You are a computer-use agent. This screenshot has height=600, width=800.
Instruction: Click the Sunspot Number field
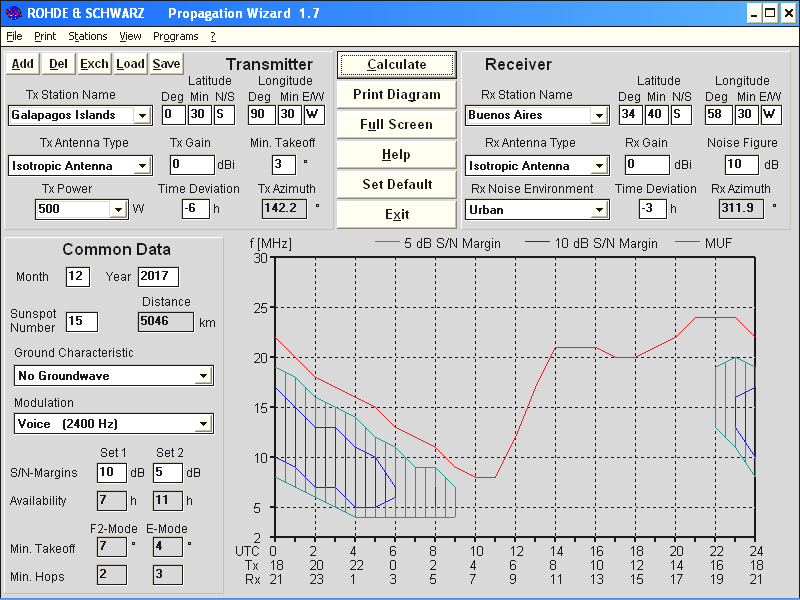coord(82,321)
